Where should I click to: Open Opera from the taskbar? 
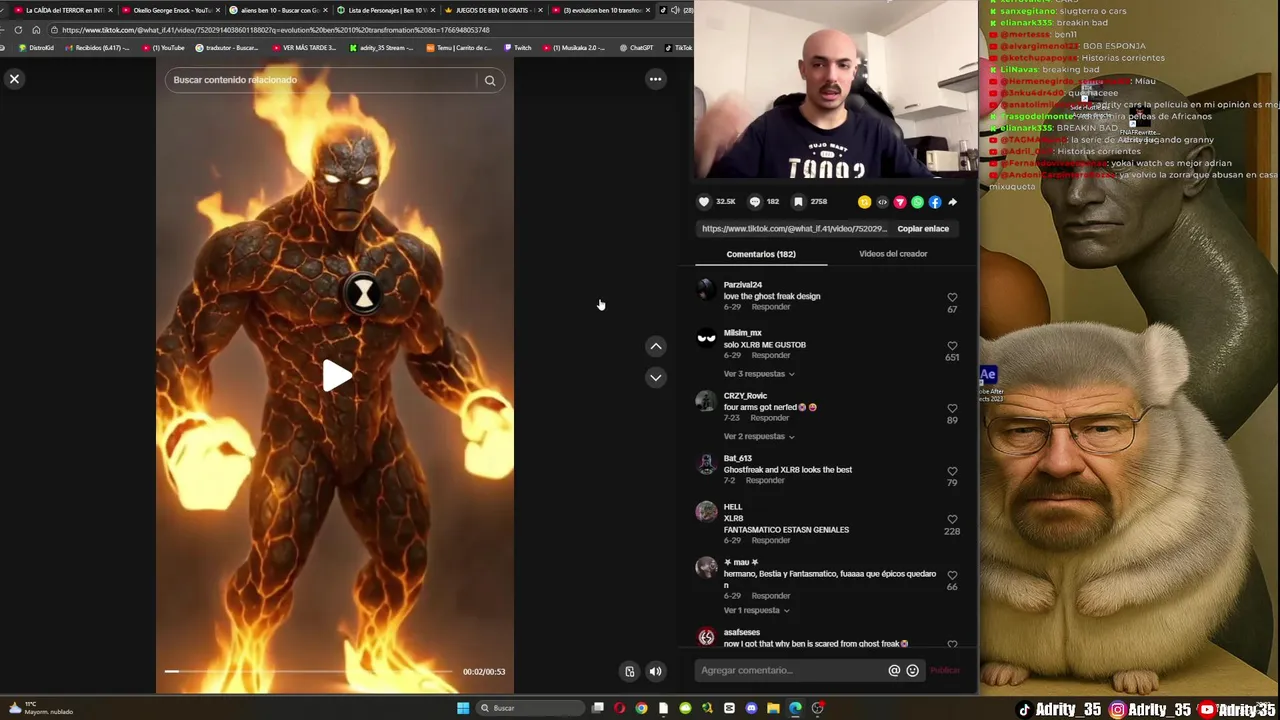point(620,708)
